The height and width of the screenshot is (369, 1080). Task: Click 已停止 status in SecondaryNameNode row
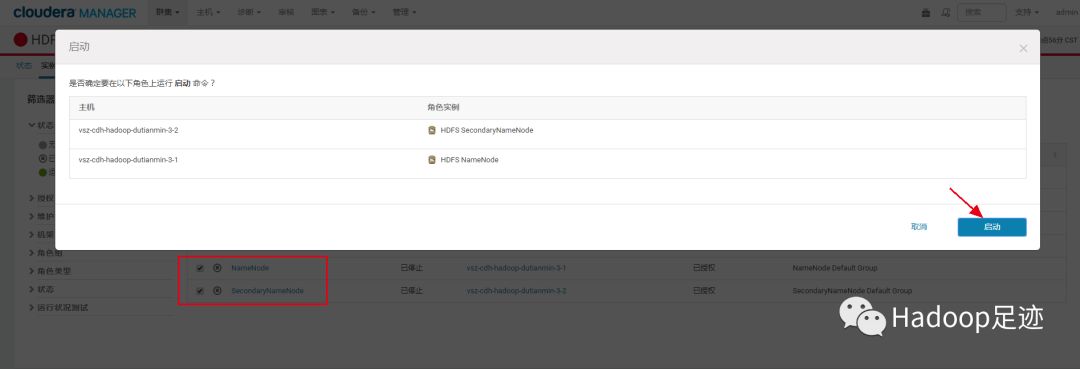coord(411,291)
